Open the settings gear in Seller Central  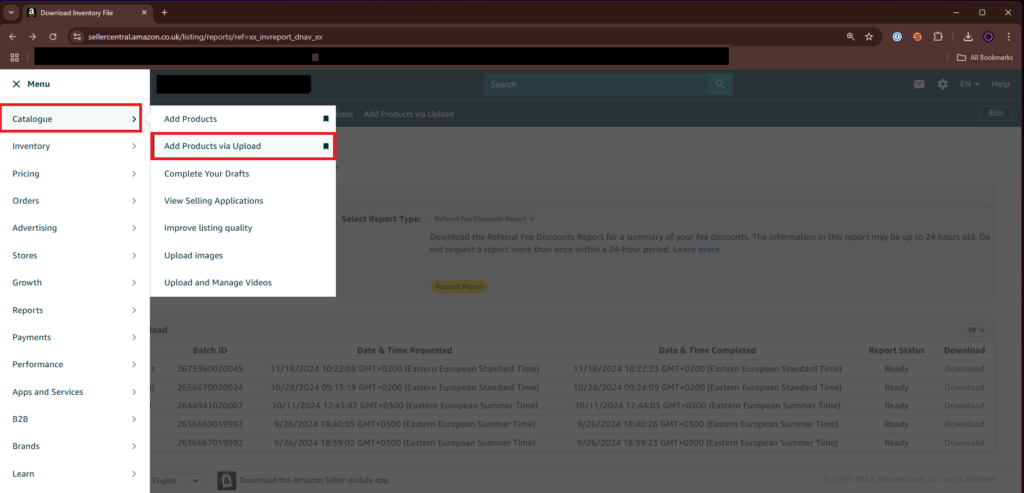click(x=942, y=84)
